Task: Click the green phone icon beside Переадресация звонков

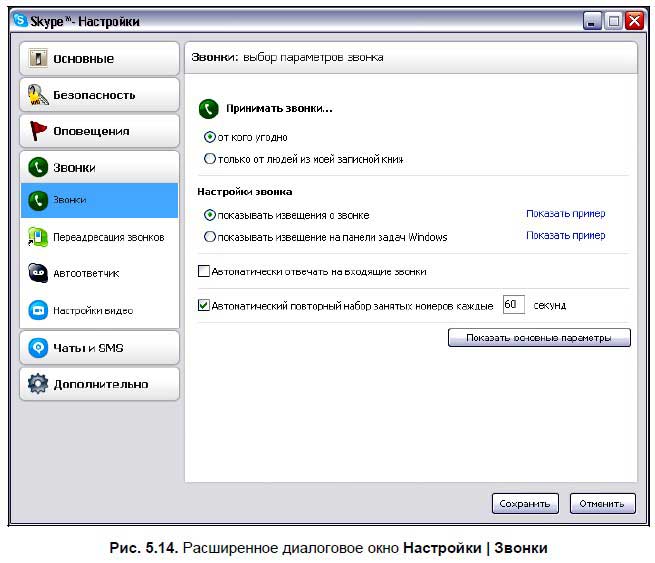Action: pos(38,237)
